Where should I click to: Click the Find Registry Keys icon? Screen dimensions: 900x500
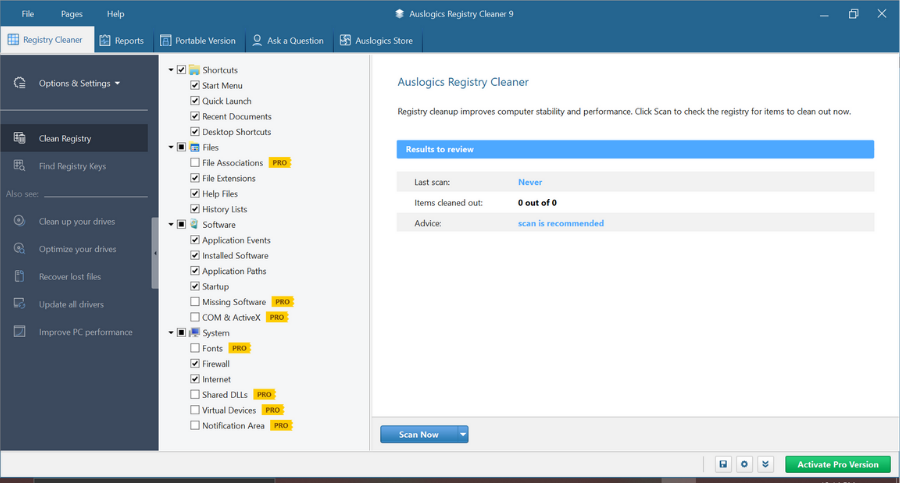point(20,166)
